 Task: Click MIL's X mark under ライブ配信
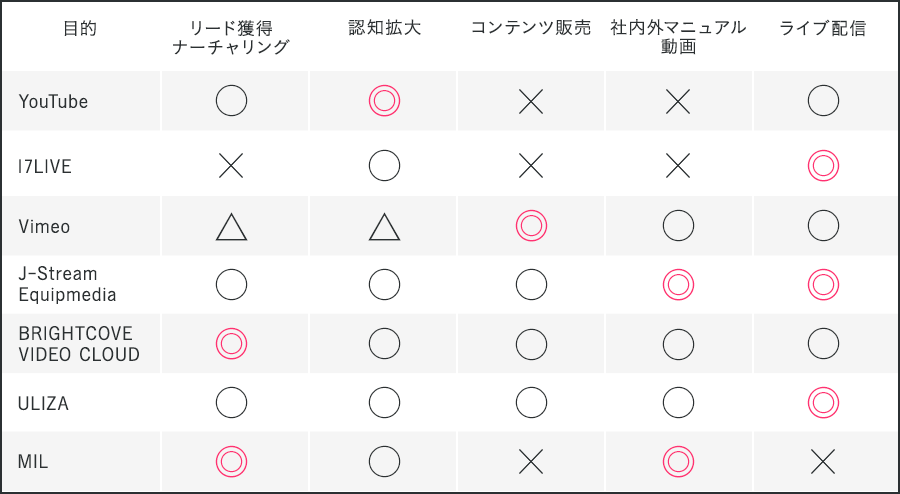point(823,461)
